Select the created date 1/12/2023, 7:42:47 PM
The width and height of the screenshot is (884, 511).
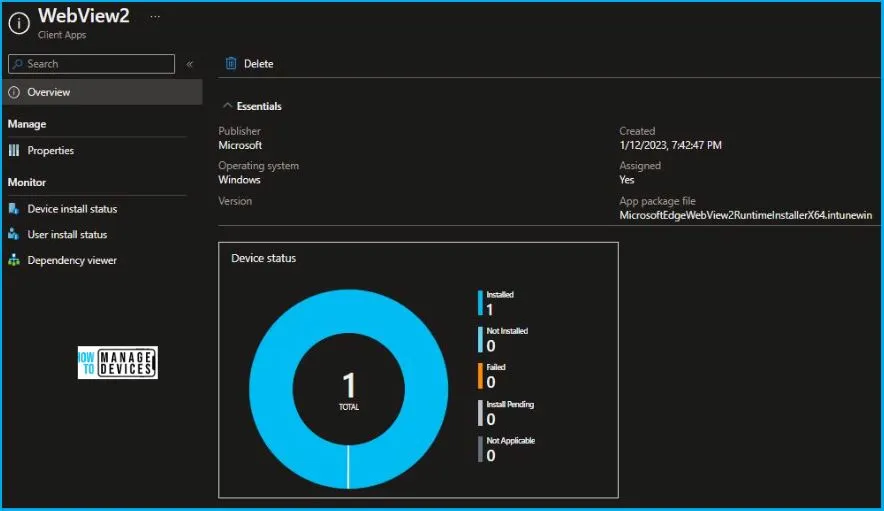point(670,145)
